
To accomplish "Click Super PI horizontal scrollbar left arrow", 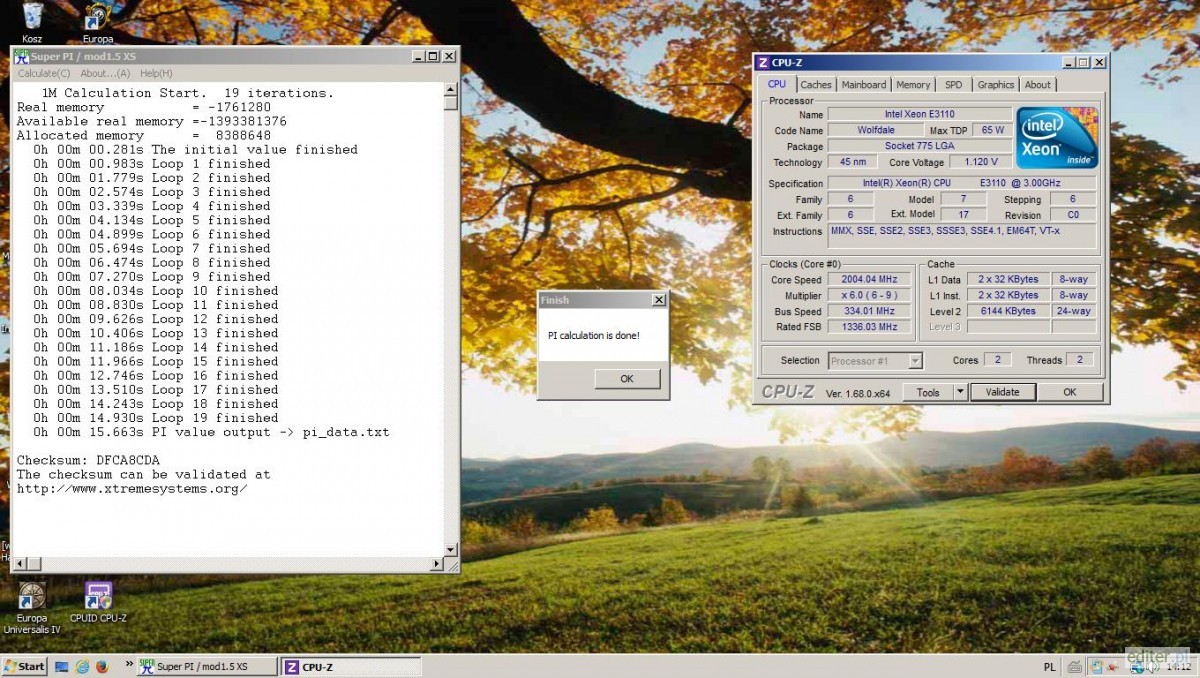I will pyautogui.click(x=18, y=564).
